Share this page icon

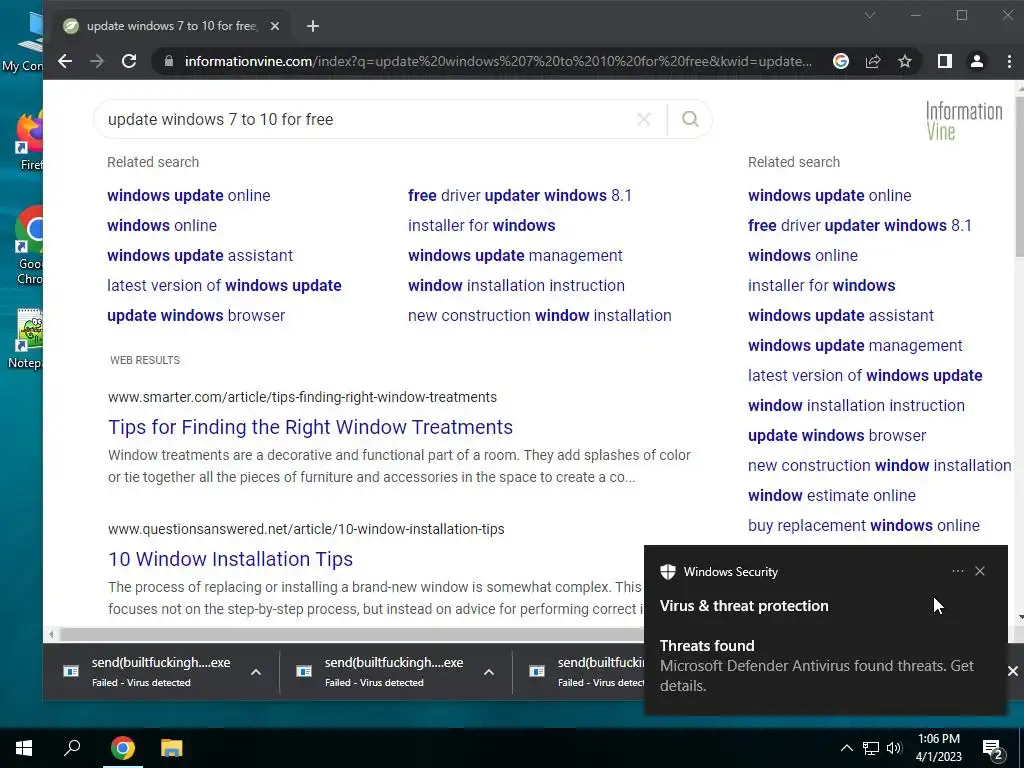(x=873, y=61)
